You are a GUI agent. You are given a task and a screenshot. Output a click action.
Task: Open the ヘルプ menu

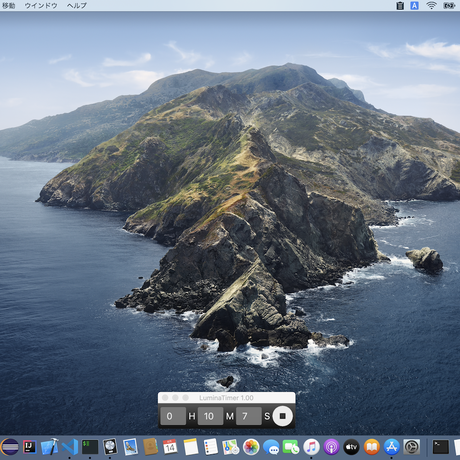point(77,5)
